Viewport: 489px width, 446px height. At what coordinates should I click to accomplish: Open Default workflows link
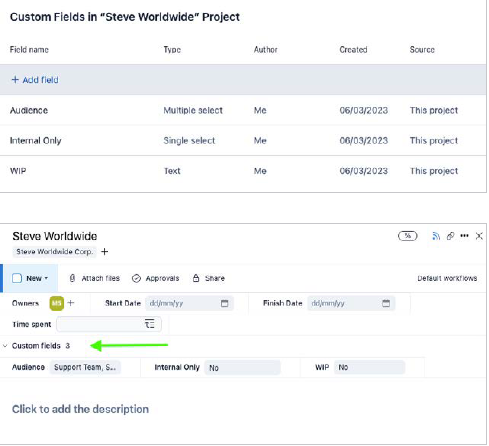pos(447,278)
